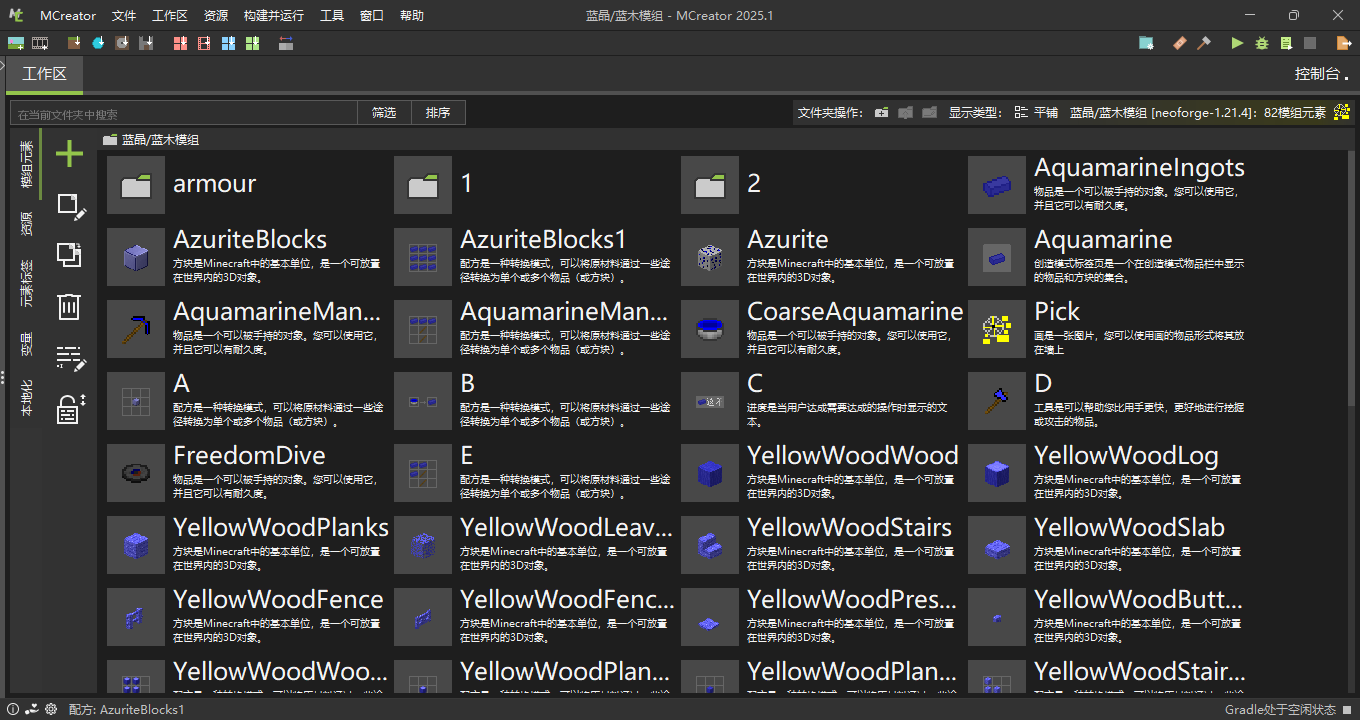The image size is (1360, 720).
Task: Switch to the 本地化 side tab
Action: pyautogui.click(x=26, y=398)
